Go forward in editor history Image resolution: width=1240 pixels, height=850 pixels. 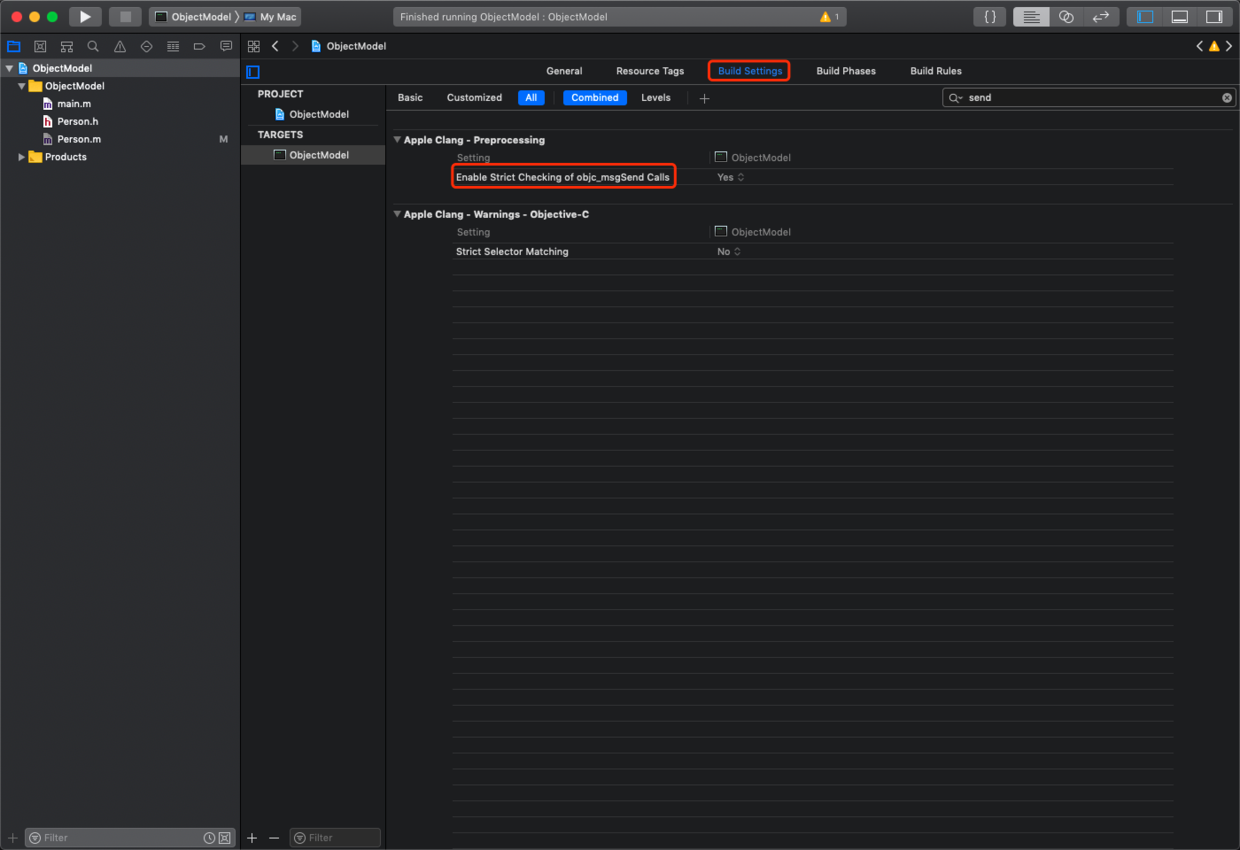point(295,46)
